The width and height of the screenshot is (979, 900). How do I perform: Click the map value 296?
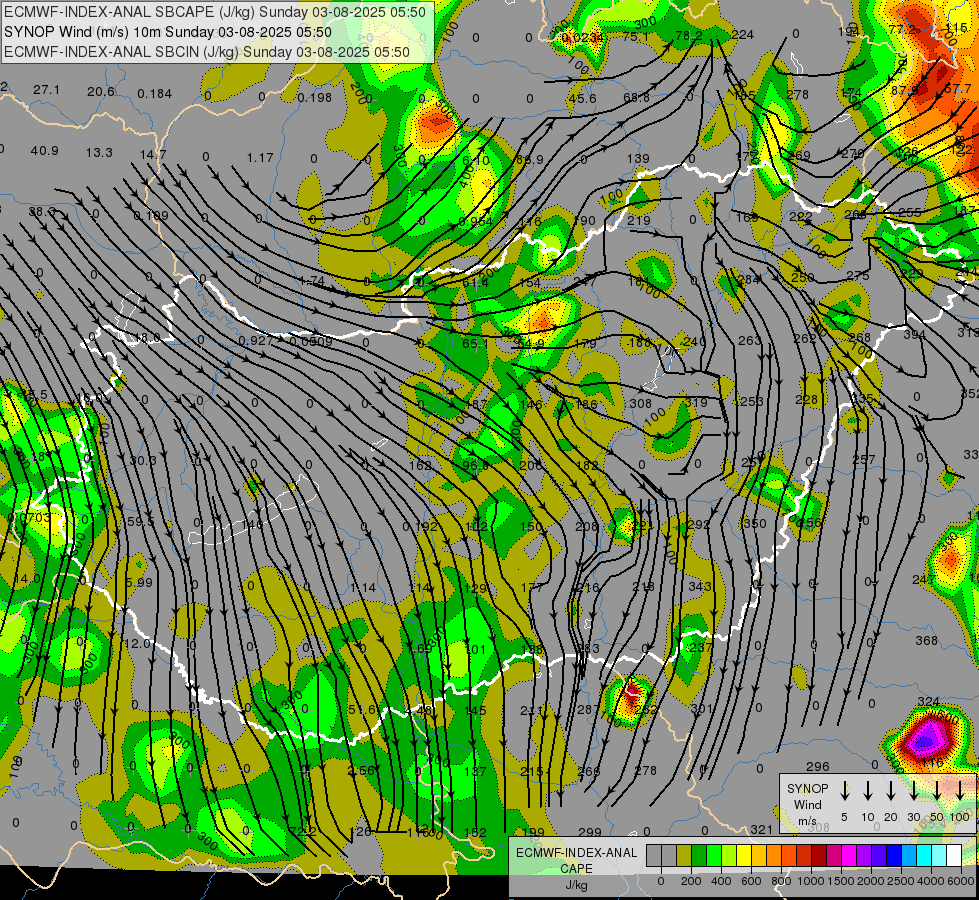[x=817, y=766]
